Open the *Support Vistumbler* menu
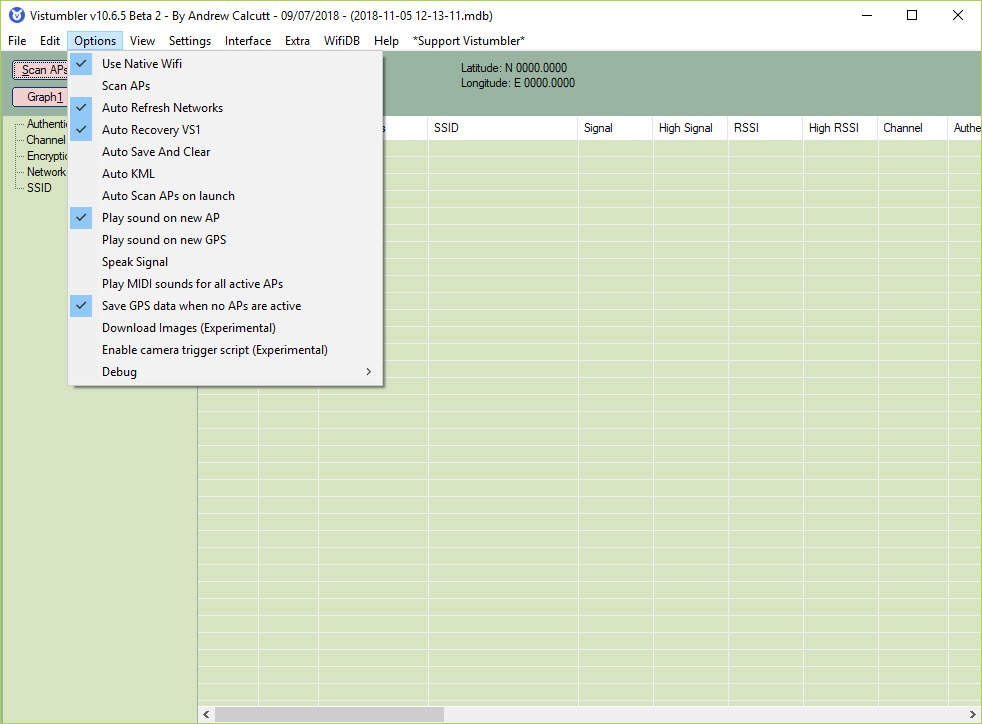 [x=468, y=41]
